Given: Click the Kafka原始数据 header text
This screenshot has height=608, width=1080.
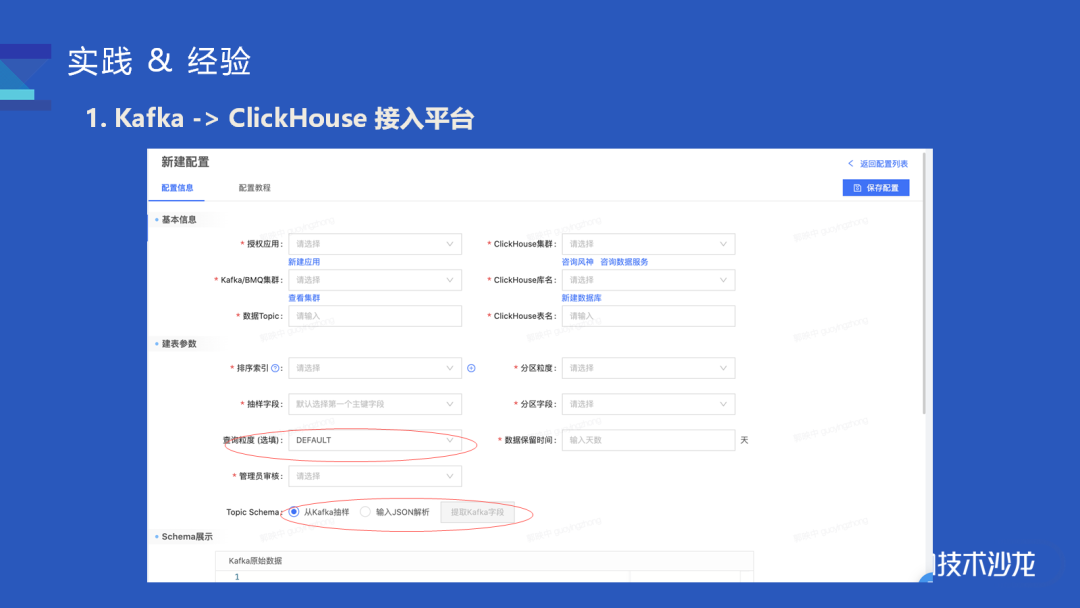Looking at the screenshot, I should point(255,561).
